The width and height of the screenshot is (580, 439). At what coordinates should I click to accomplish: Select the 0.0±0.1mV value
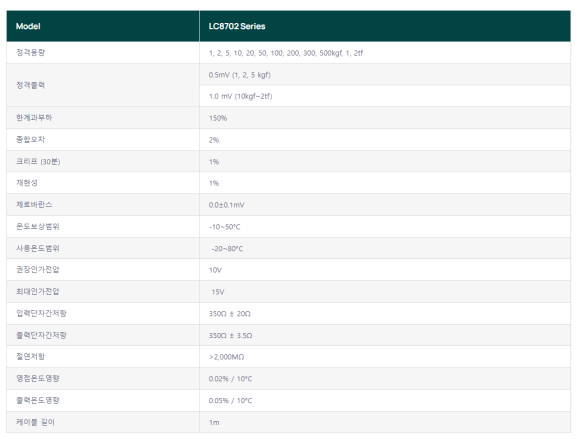point(226,205)
